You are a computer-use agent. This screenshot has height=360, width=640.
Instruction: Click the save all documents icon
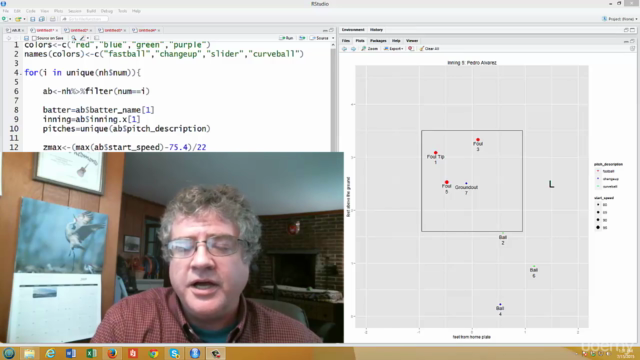[x=42, y=19]
